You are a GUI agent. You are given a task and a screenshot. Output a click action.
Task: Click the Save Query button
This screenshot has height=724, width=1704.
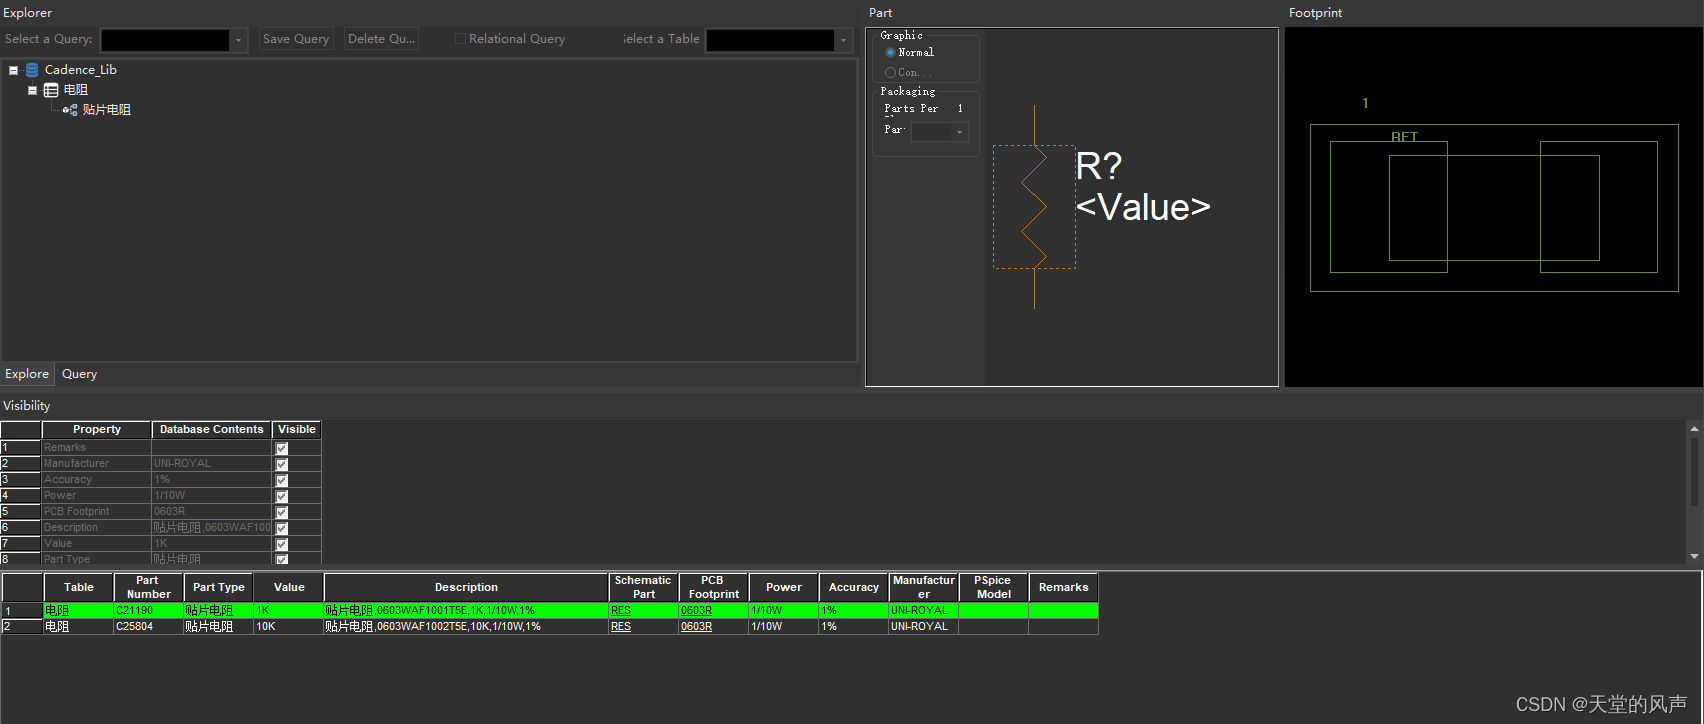pos(296,39)
